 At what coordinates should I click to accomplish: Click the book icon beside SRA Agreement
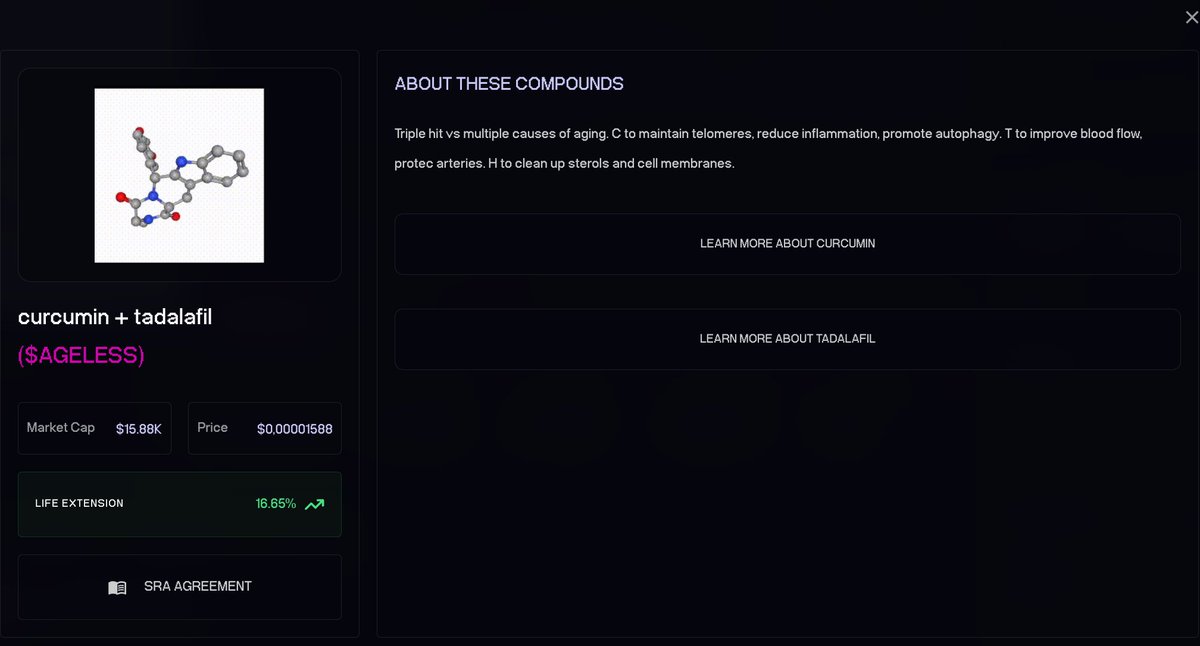tap(117, 588)
